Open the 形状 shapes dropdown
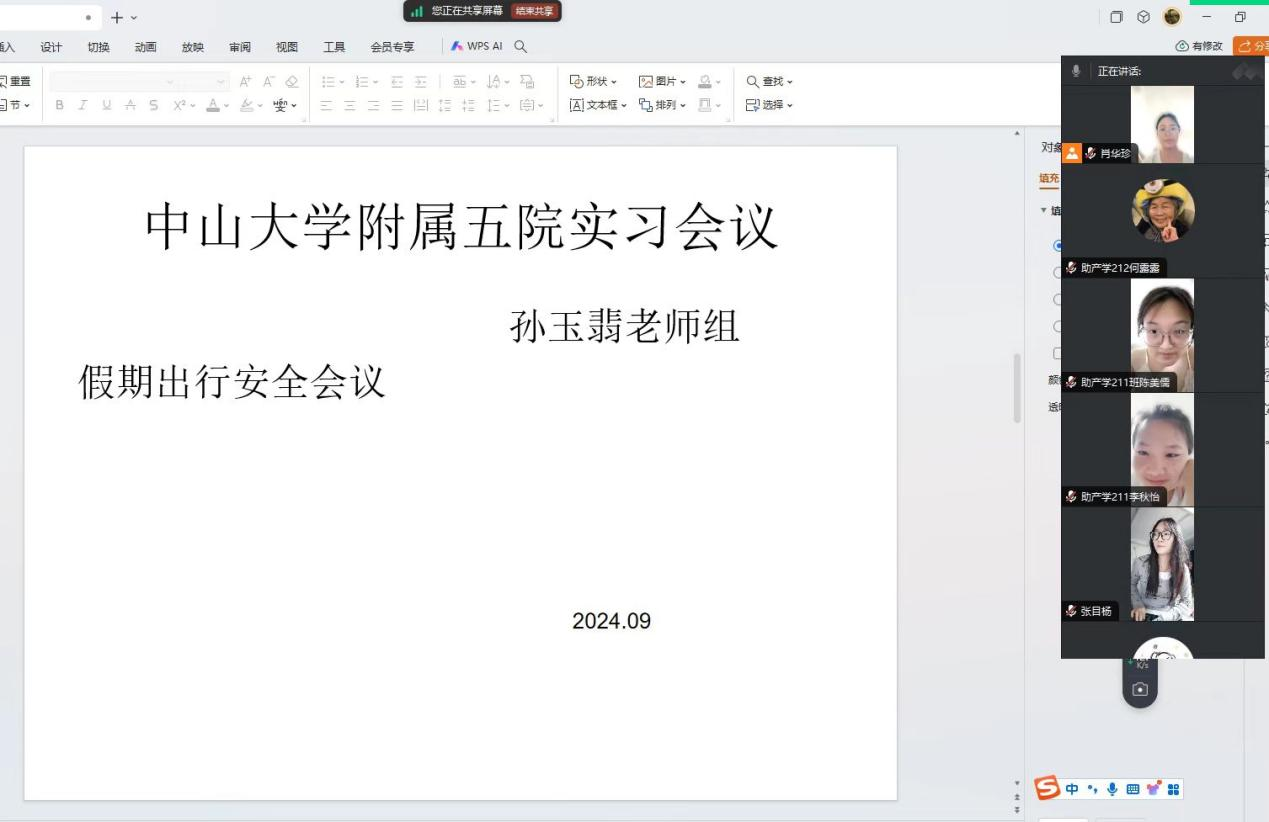The height and width of the screenshot is (822, 1269). [594, 82]
